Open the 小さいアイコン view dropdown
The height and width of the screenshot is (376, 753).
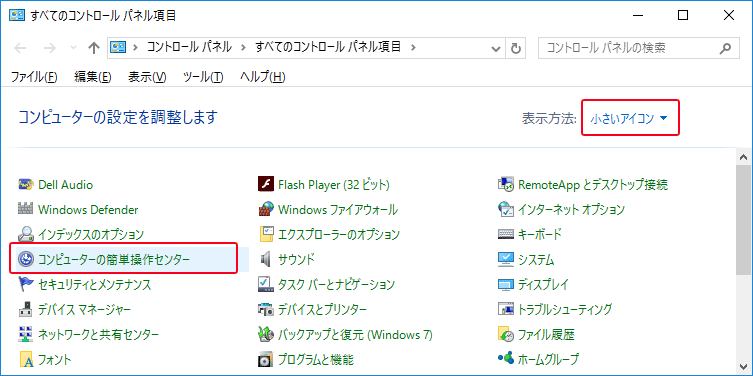[x=629, y=119]
